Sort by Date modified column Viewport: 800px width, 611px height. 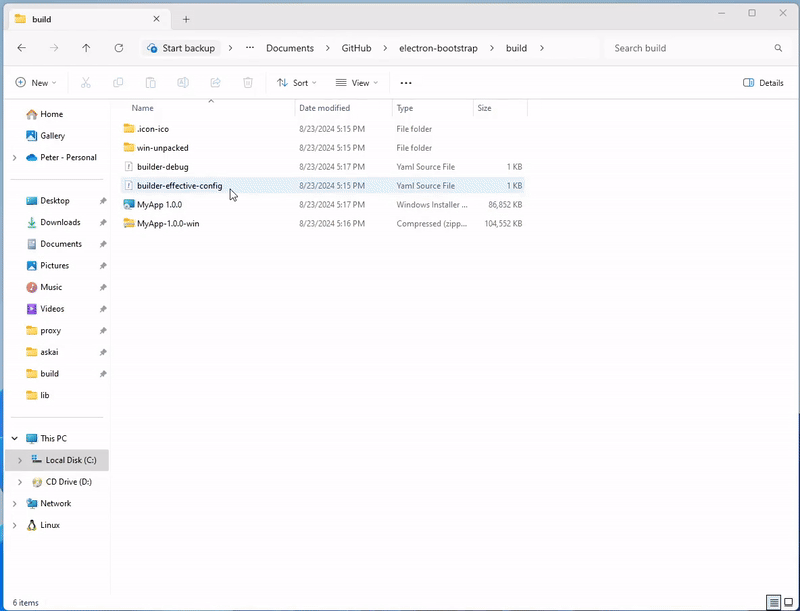[343, 108]
